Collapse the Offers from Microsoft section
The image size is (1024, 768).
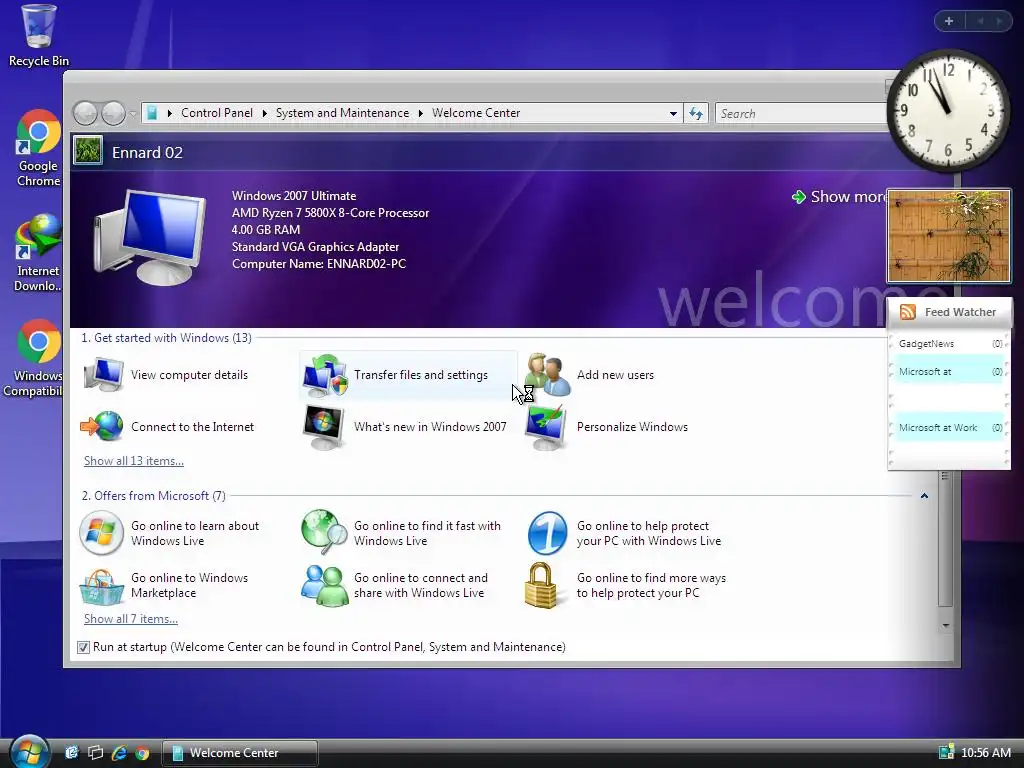(x=924, y=496)
